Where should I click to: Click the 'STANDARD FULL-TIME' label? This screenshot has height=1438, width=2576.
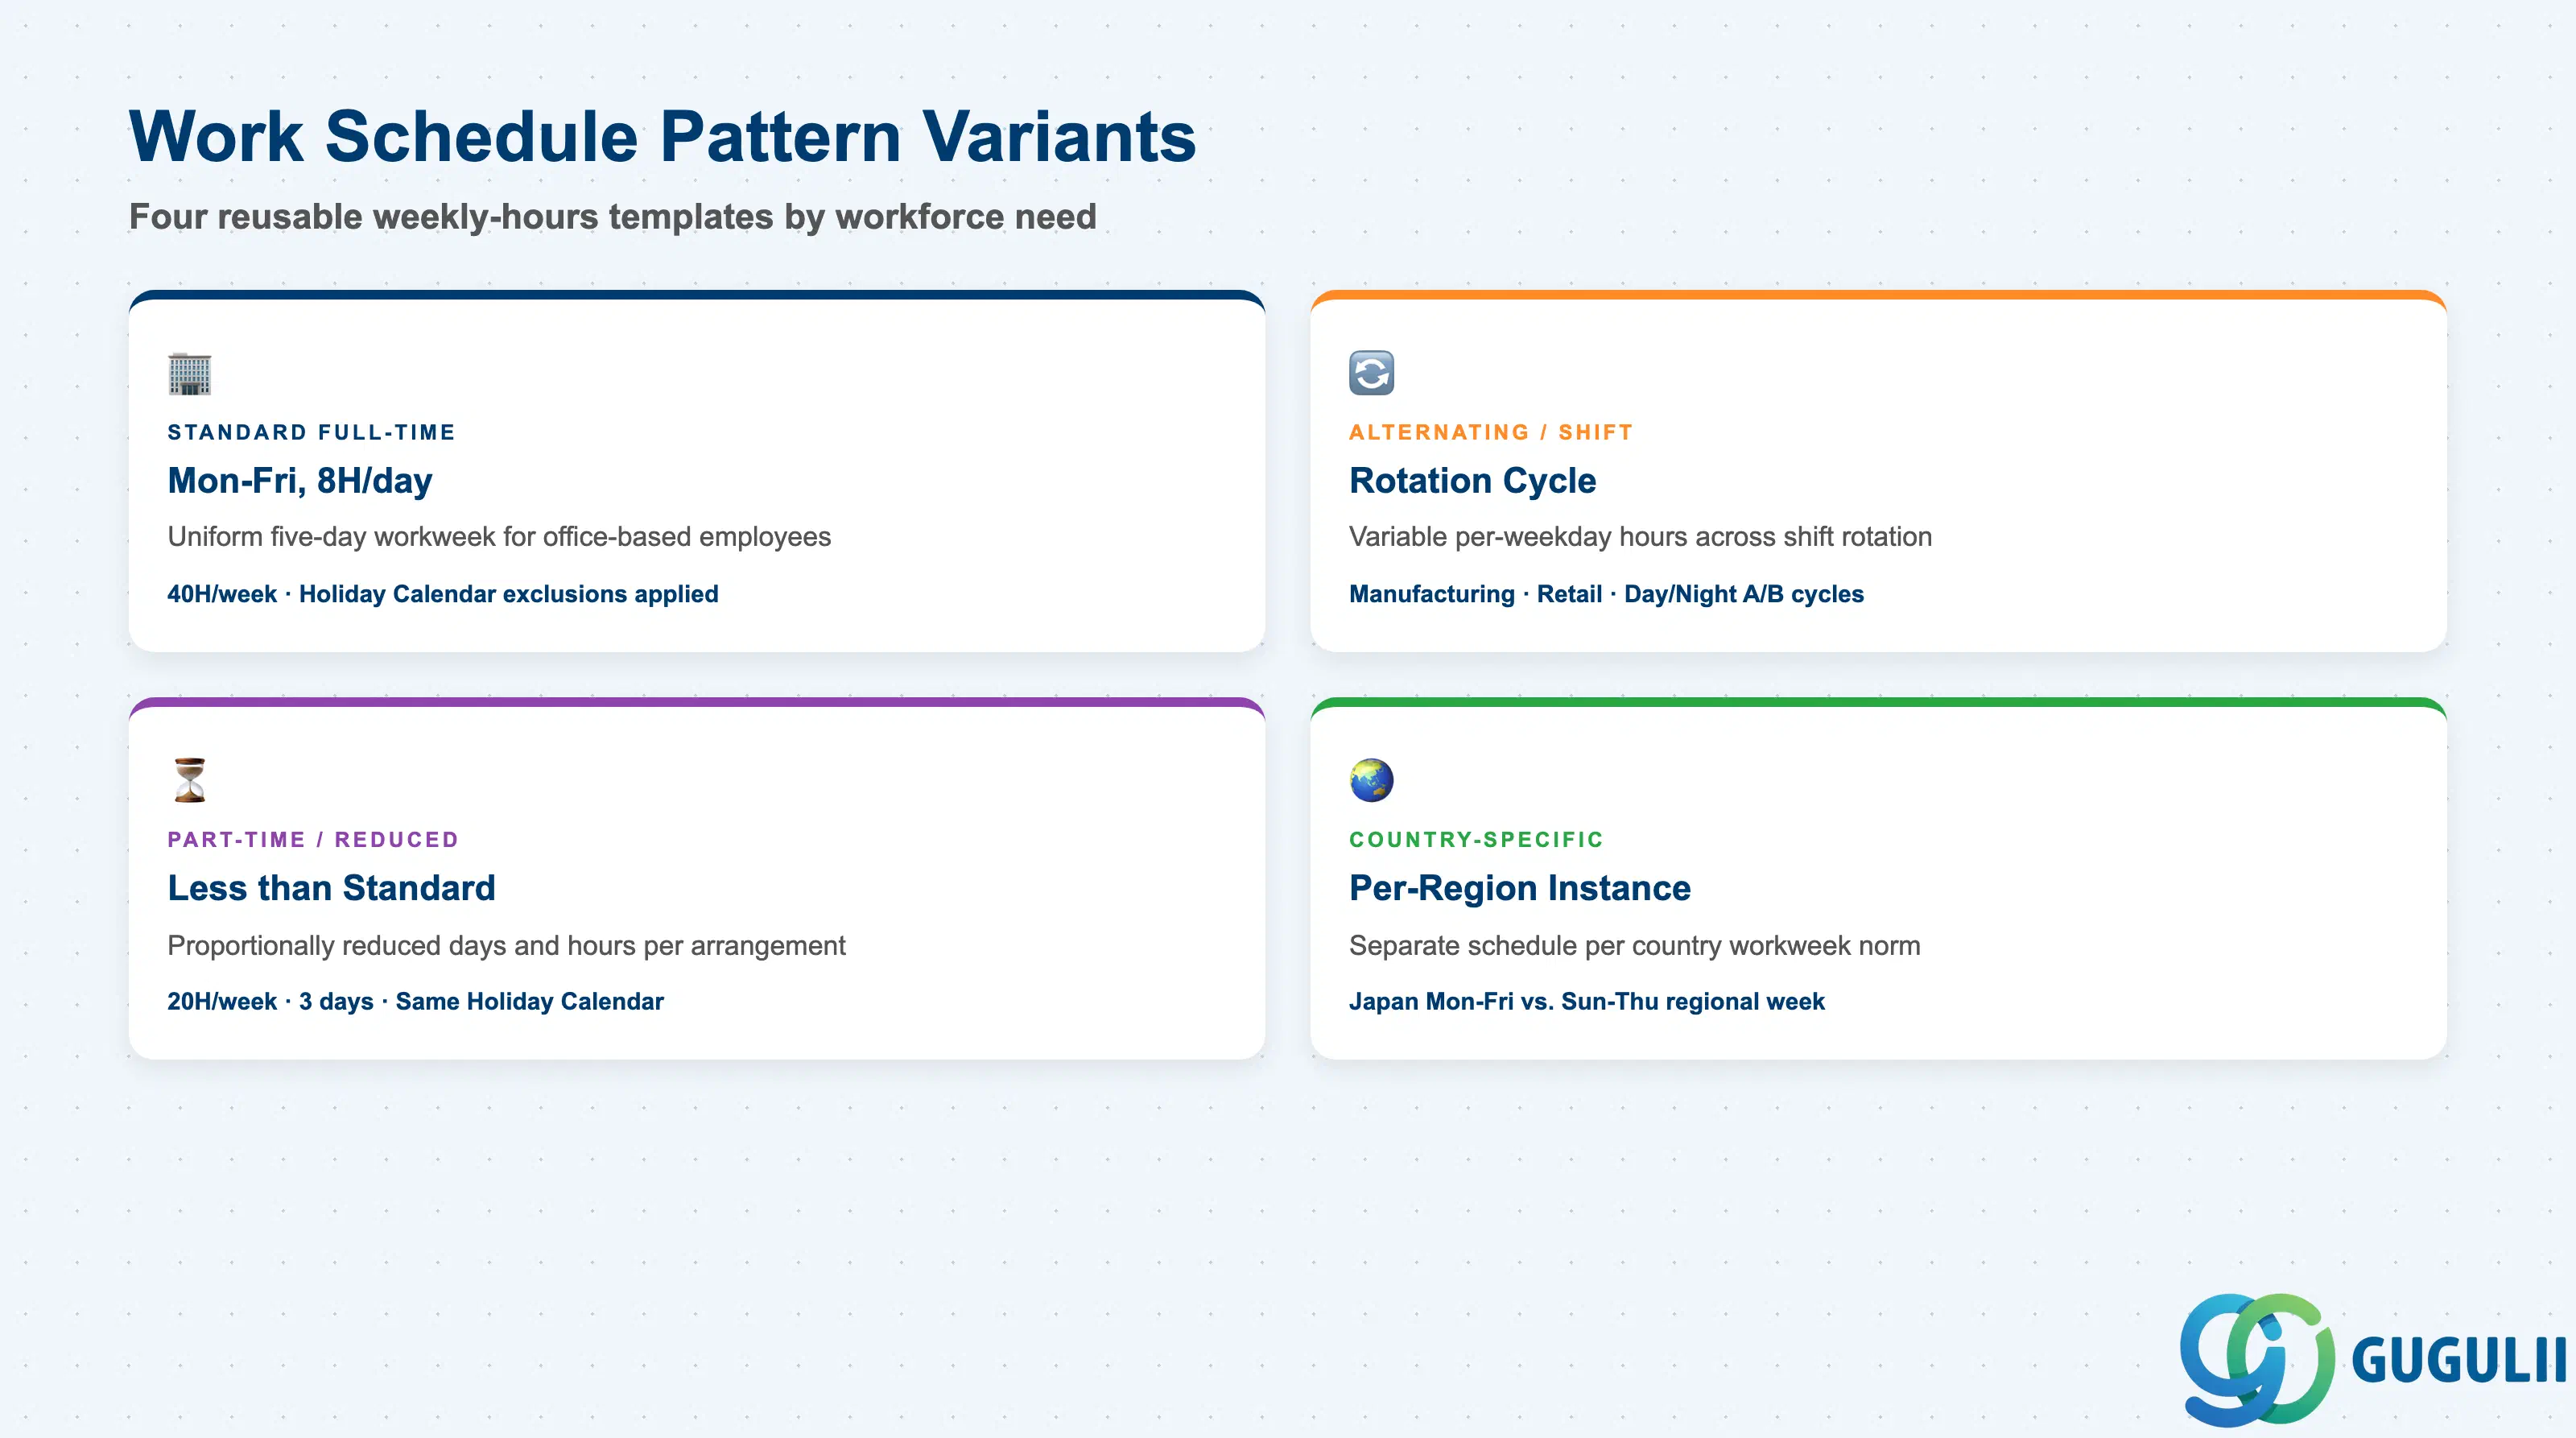pyautogui.click(x=311, y=432)
